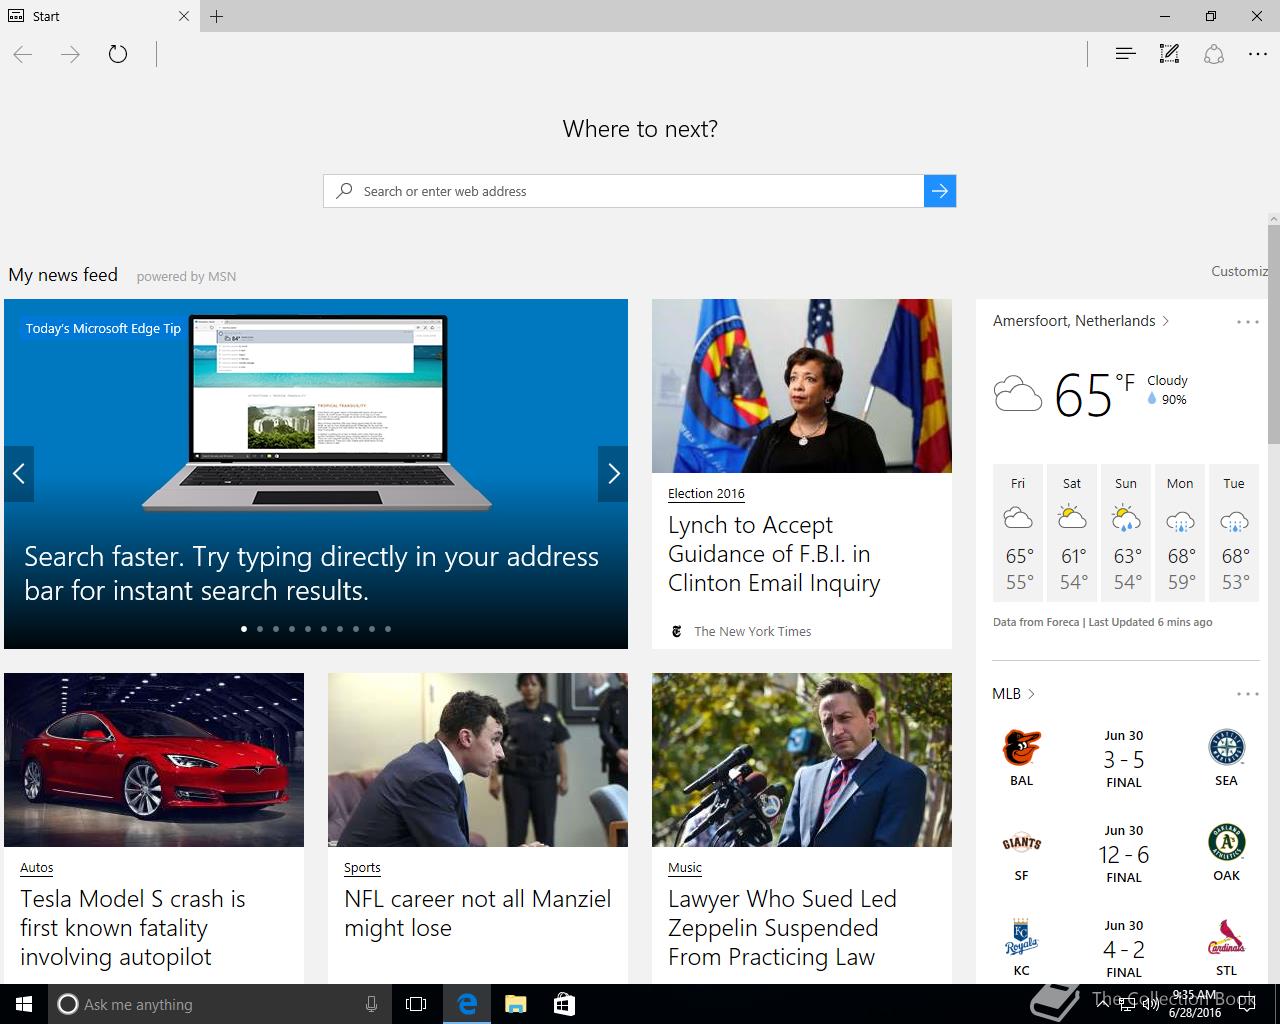Select Saturday forecast tile
This screenshot has width=1280, height=1024.
1072,533
